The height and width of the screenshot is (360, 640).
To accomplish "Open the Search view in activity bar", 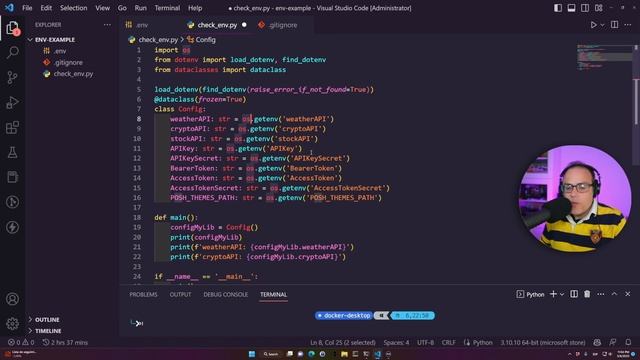I will coord(12,53).
